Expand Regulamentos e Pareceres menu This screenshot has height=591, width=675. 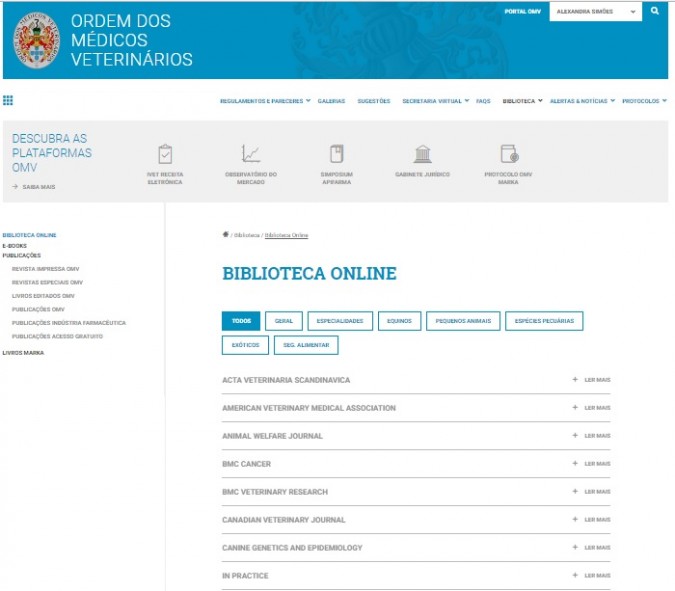coord(265,101)
